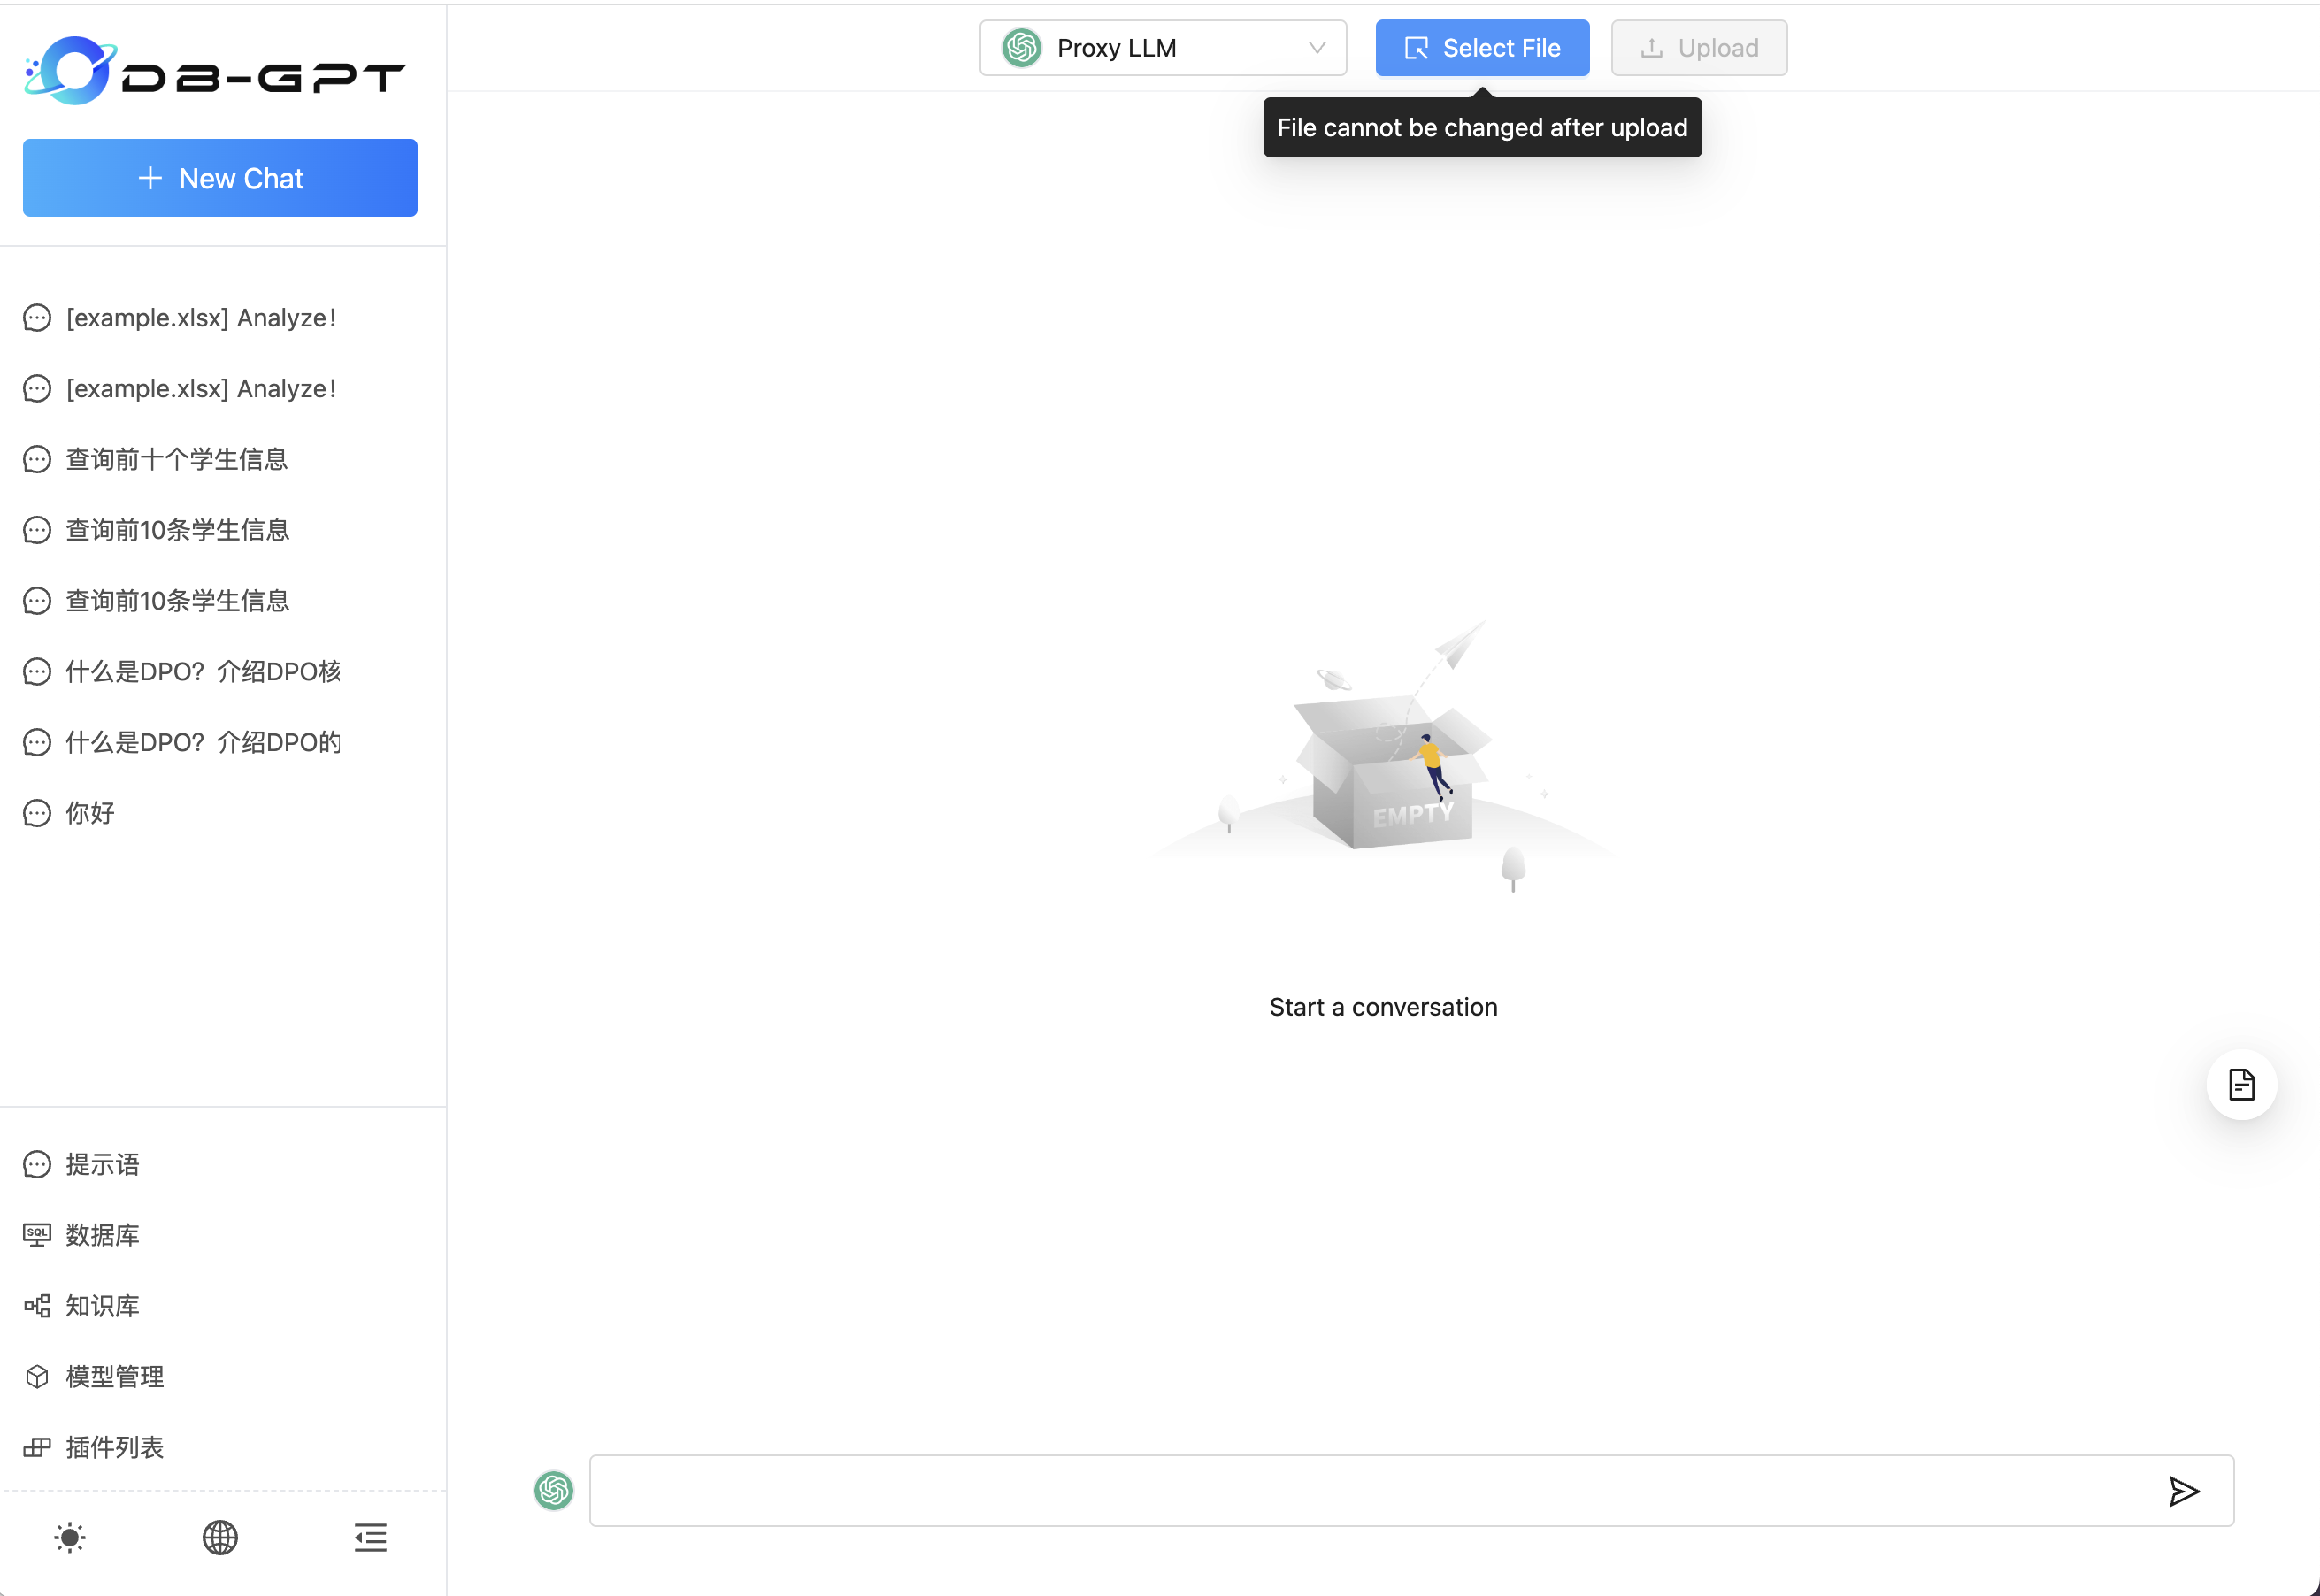Click the globe language switch icon
This screenshot has width=2320, height=1596.
coord(220,1537)
